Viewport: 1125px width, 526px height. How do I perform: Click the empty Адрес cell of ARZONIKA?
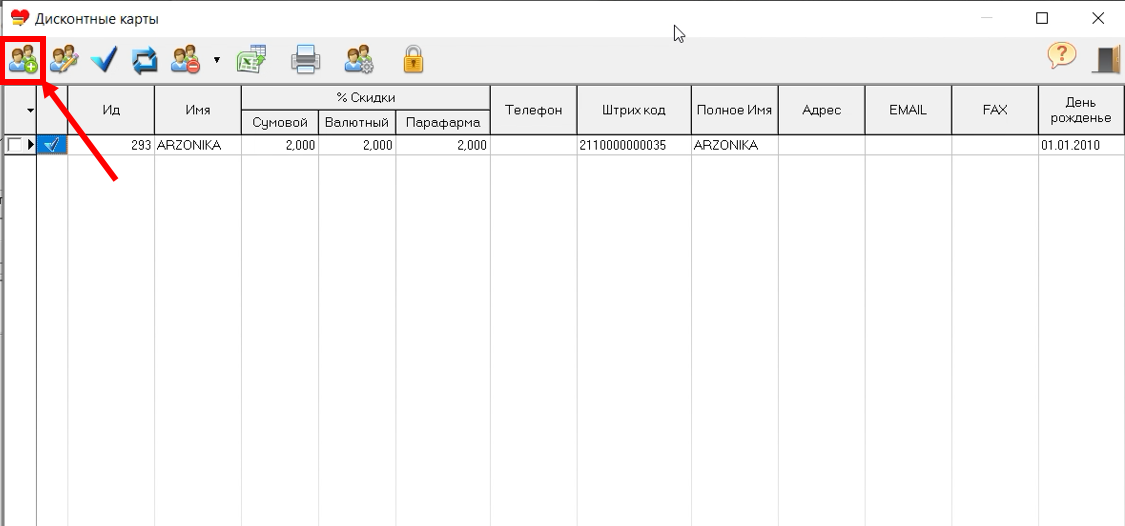[822, 145]
